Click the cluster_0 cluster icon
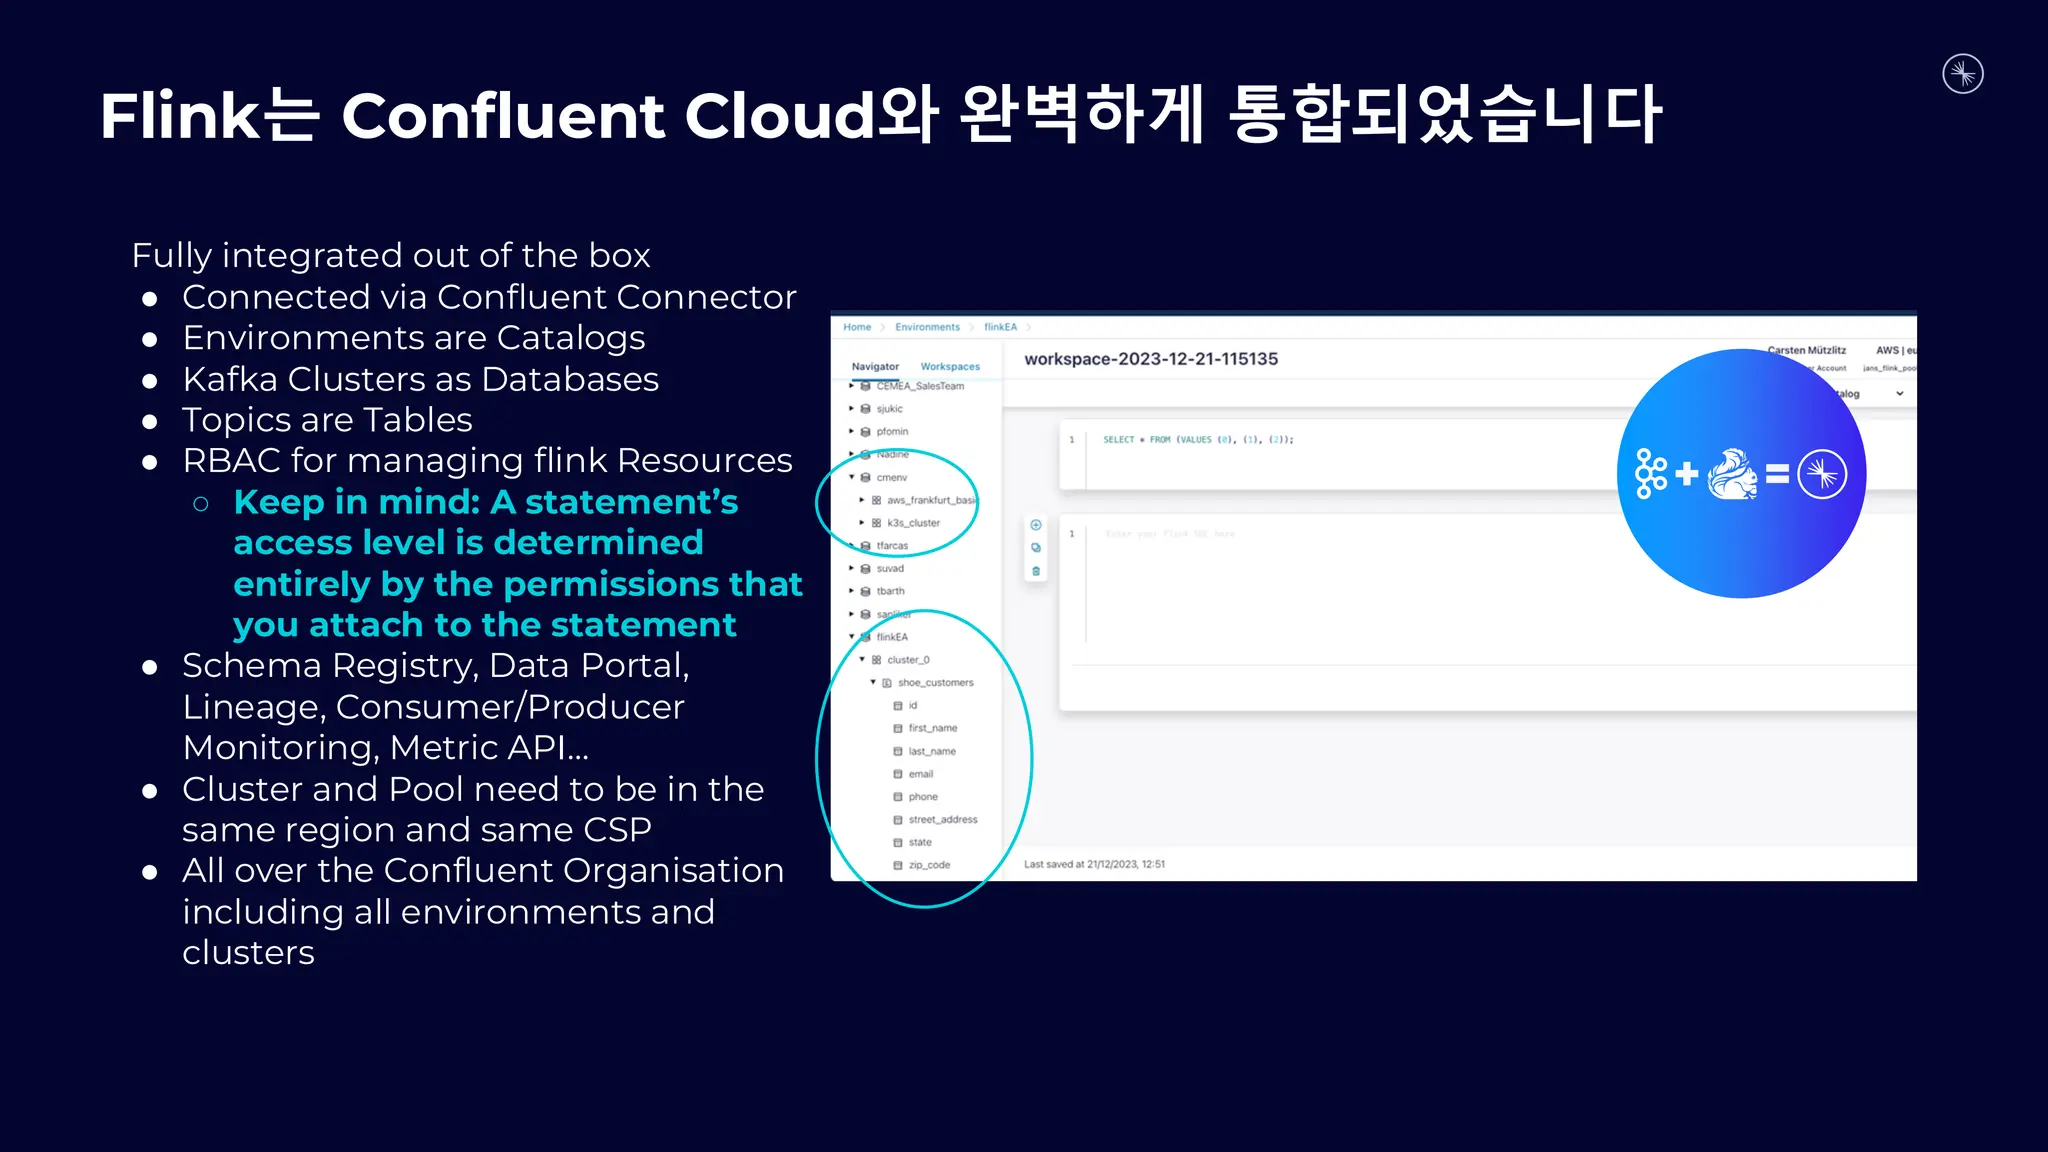The height and width of the screenshot is (1152, 2048). point(877,660)
